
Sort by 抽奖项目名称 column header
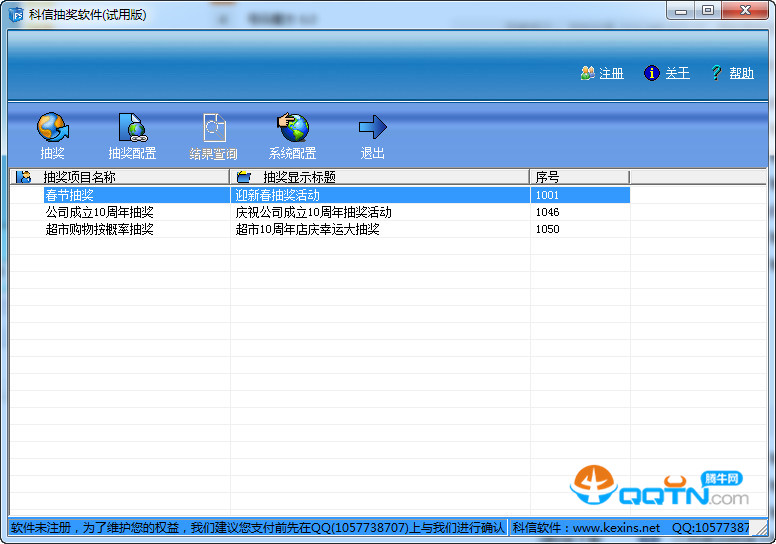pyautogui.click(x=120, y=177)
